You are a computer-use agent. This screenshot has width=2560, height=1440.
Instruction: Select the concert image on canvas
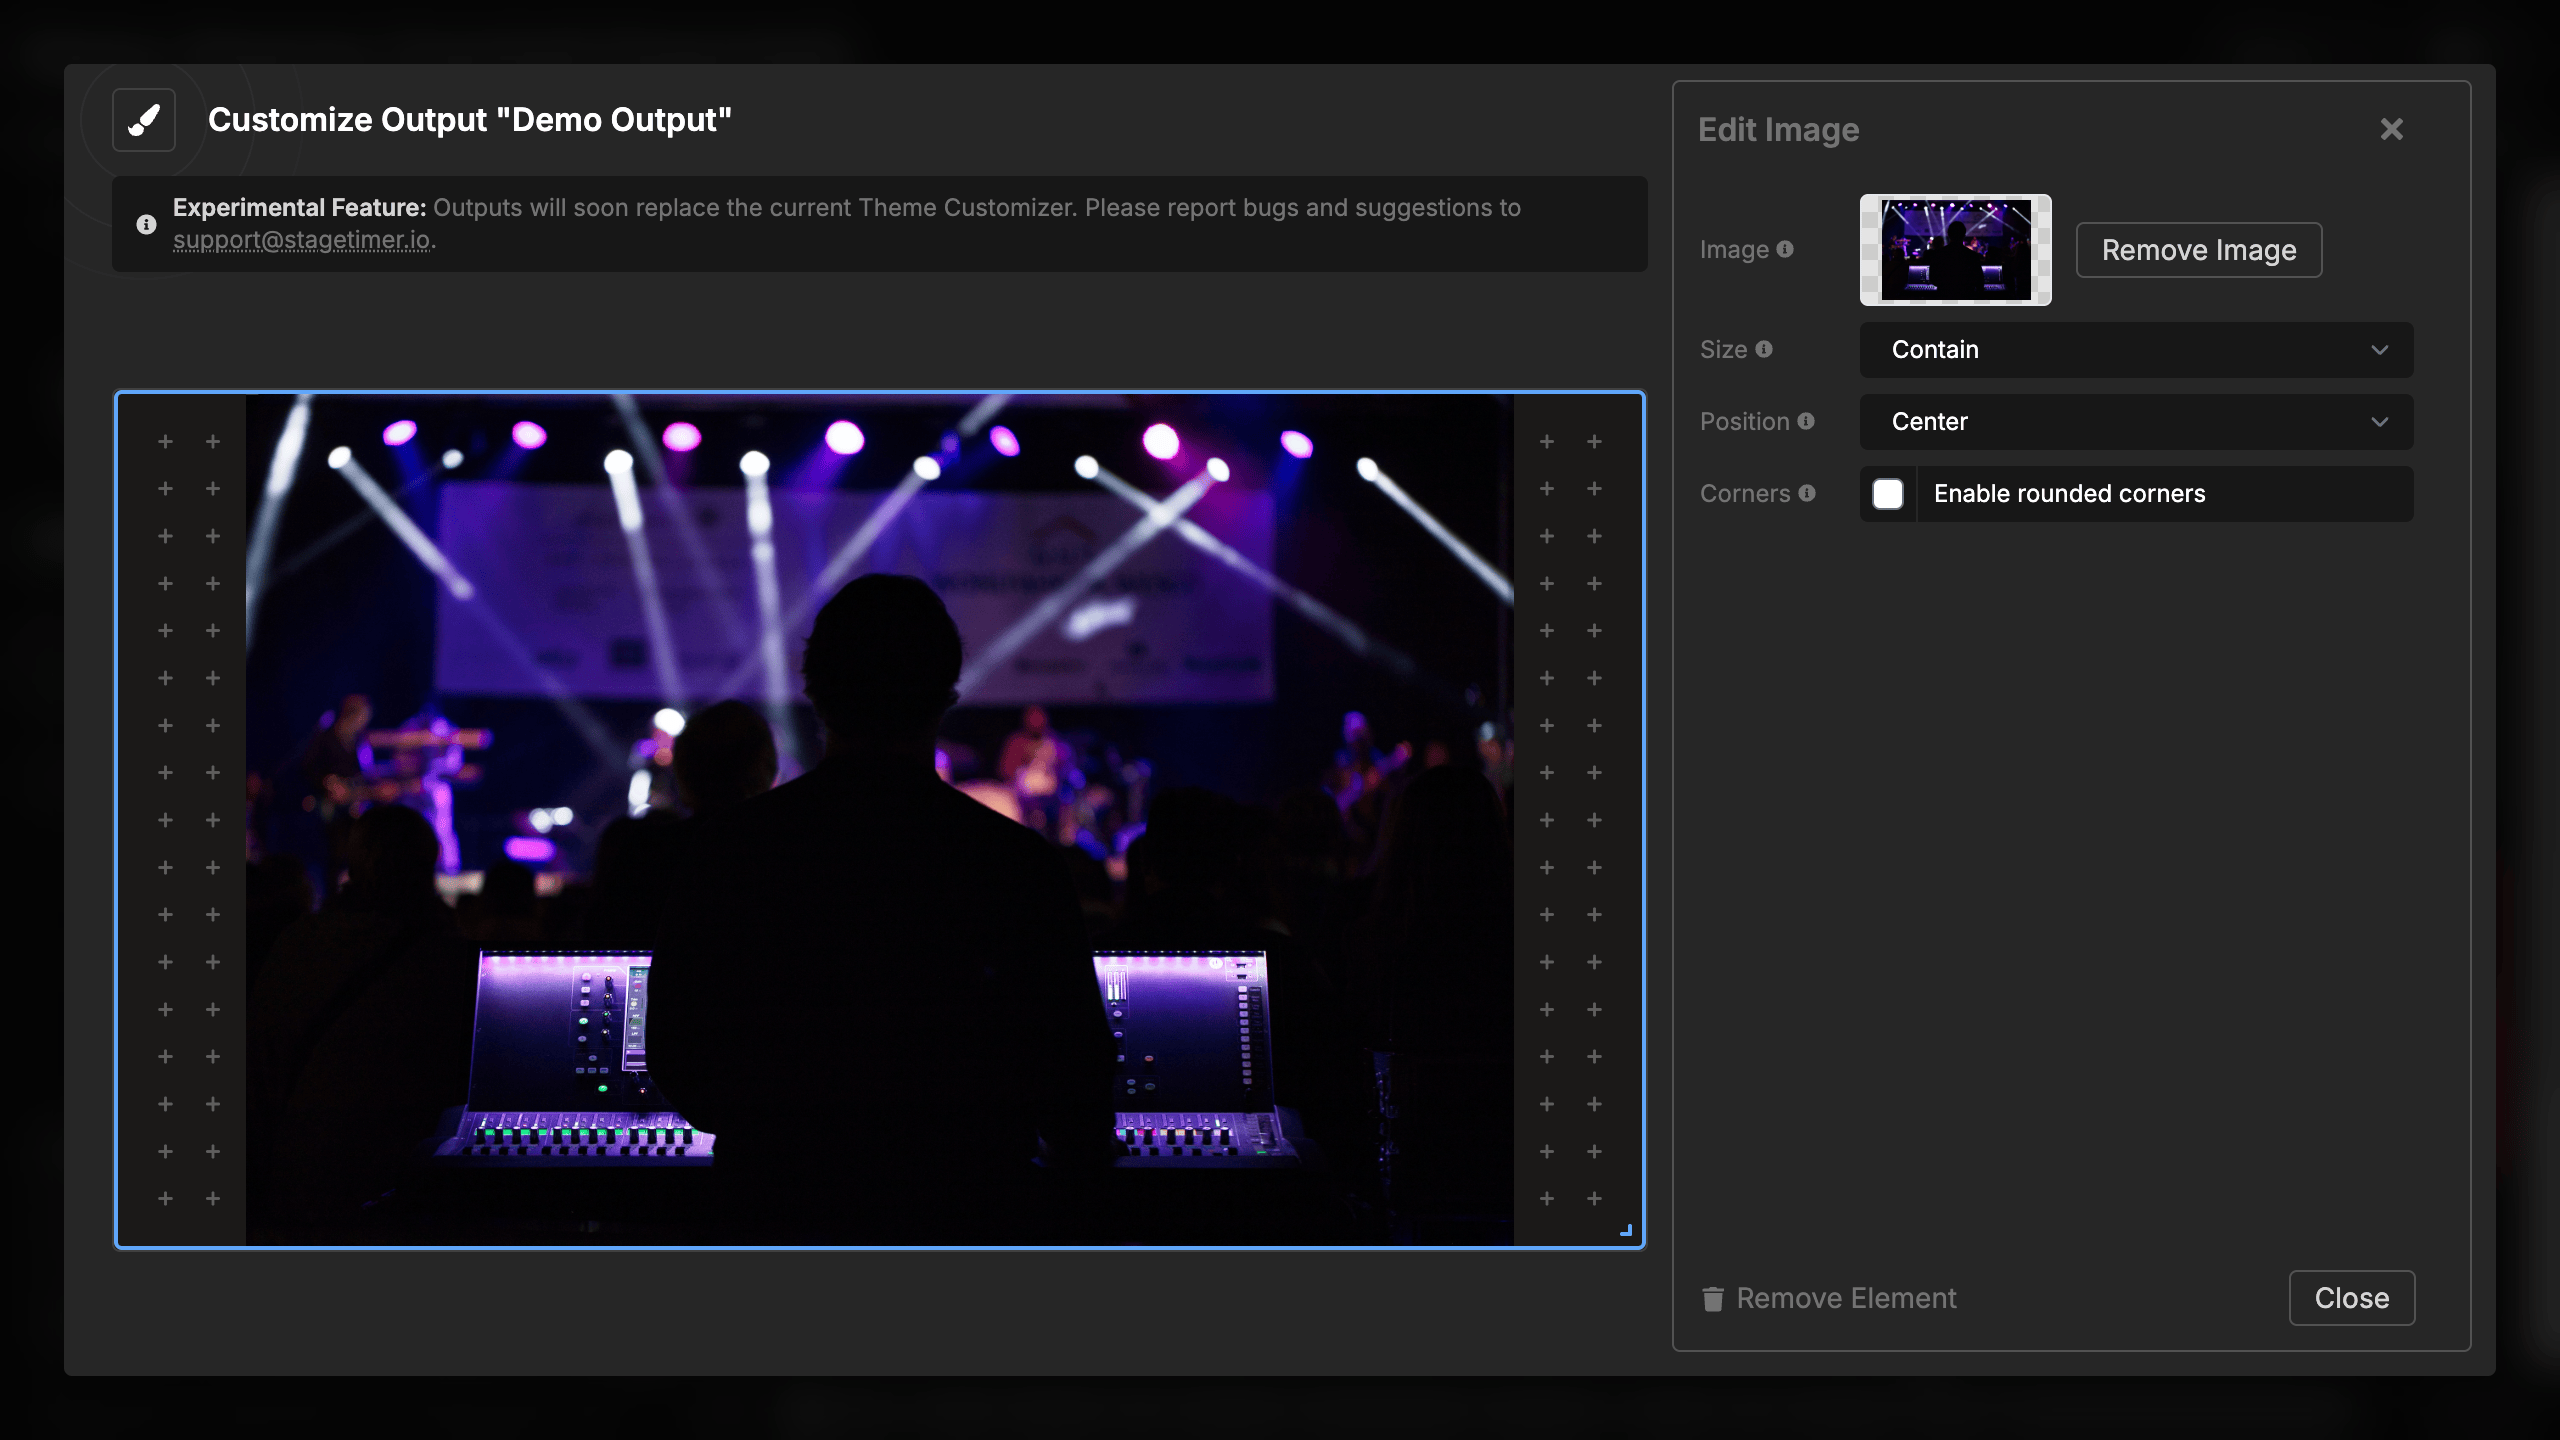point(880,820)
